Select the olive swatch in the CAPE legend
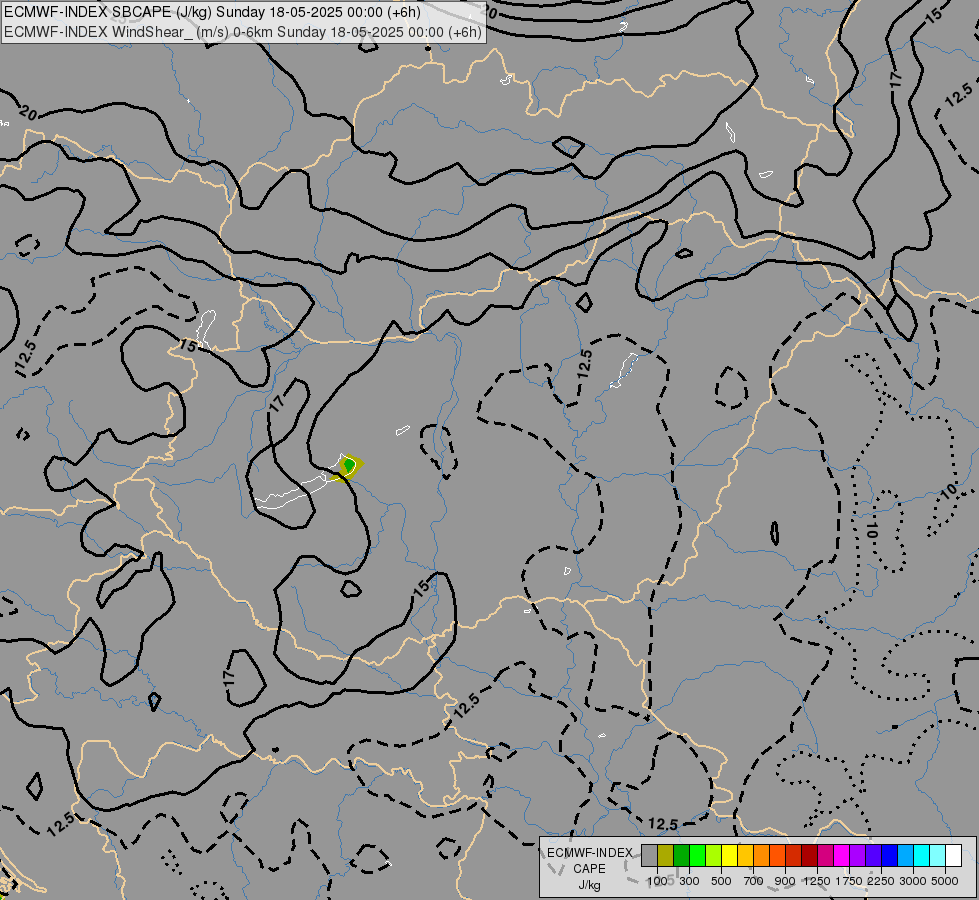Viewport: 979px width, 900px height. 666,855
